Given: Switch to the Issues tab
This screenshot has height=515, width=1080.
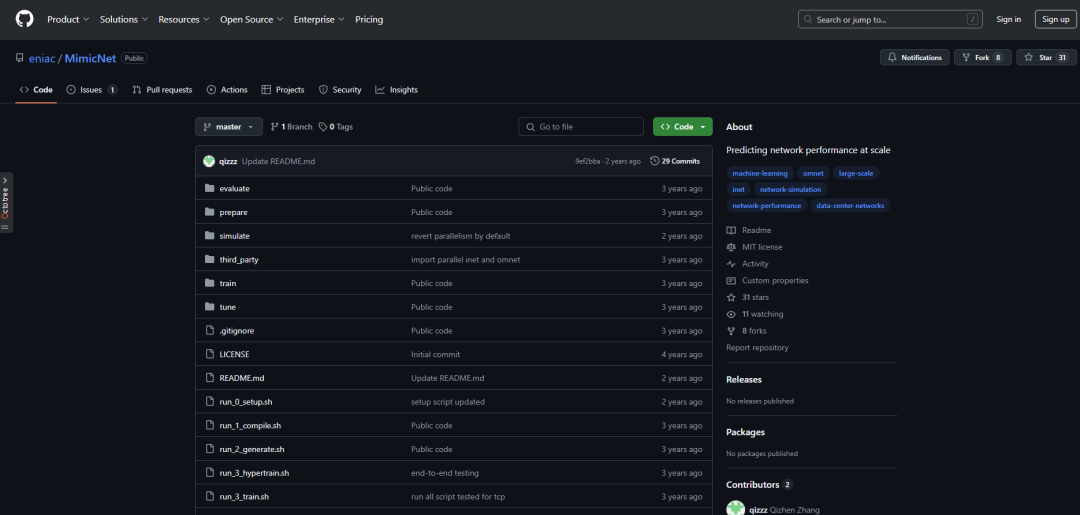Looking at the screenshot, I should pos(92,90).
